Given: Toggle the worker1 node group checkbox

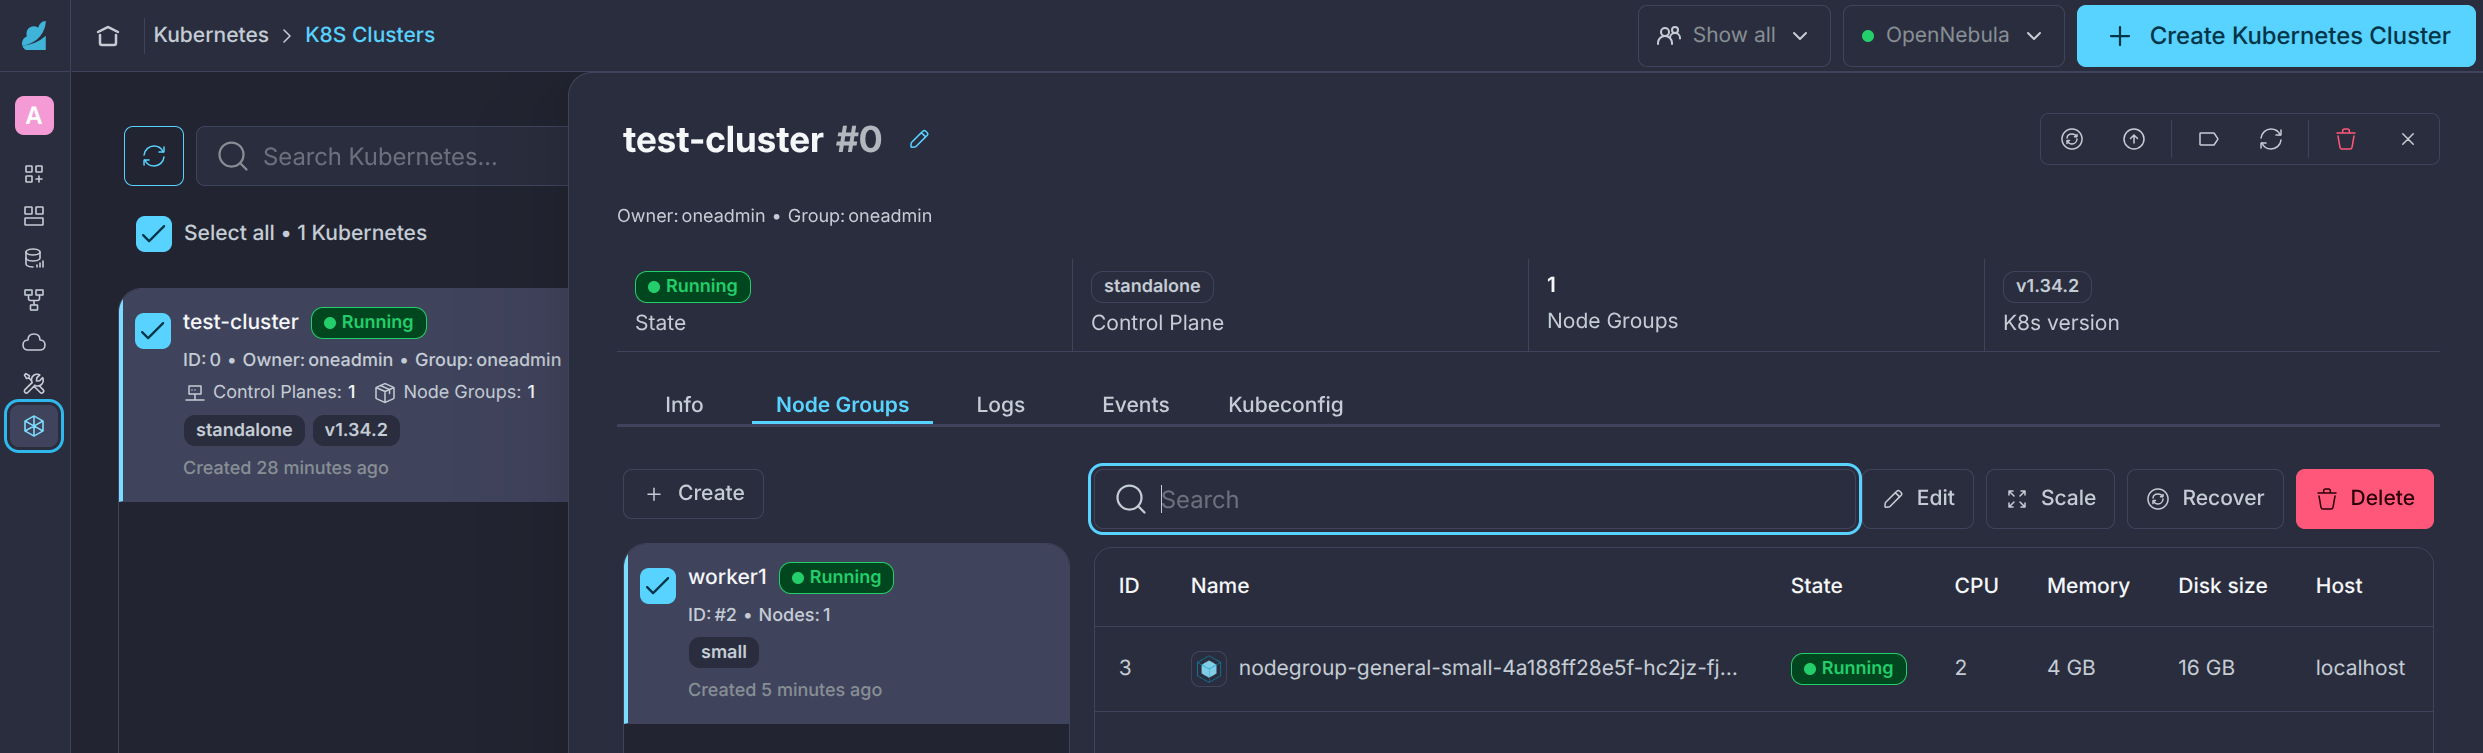Looking at the screenshot, I should click(x=658, y=585).
